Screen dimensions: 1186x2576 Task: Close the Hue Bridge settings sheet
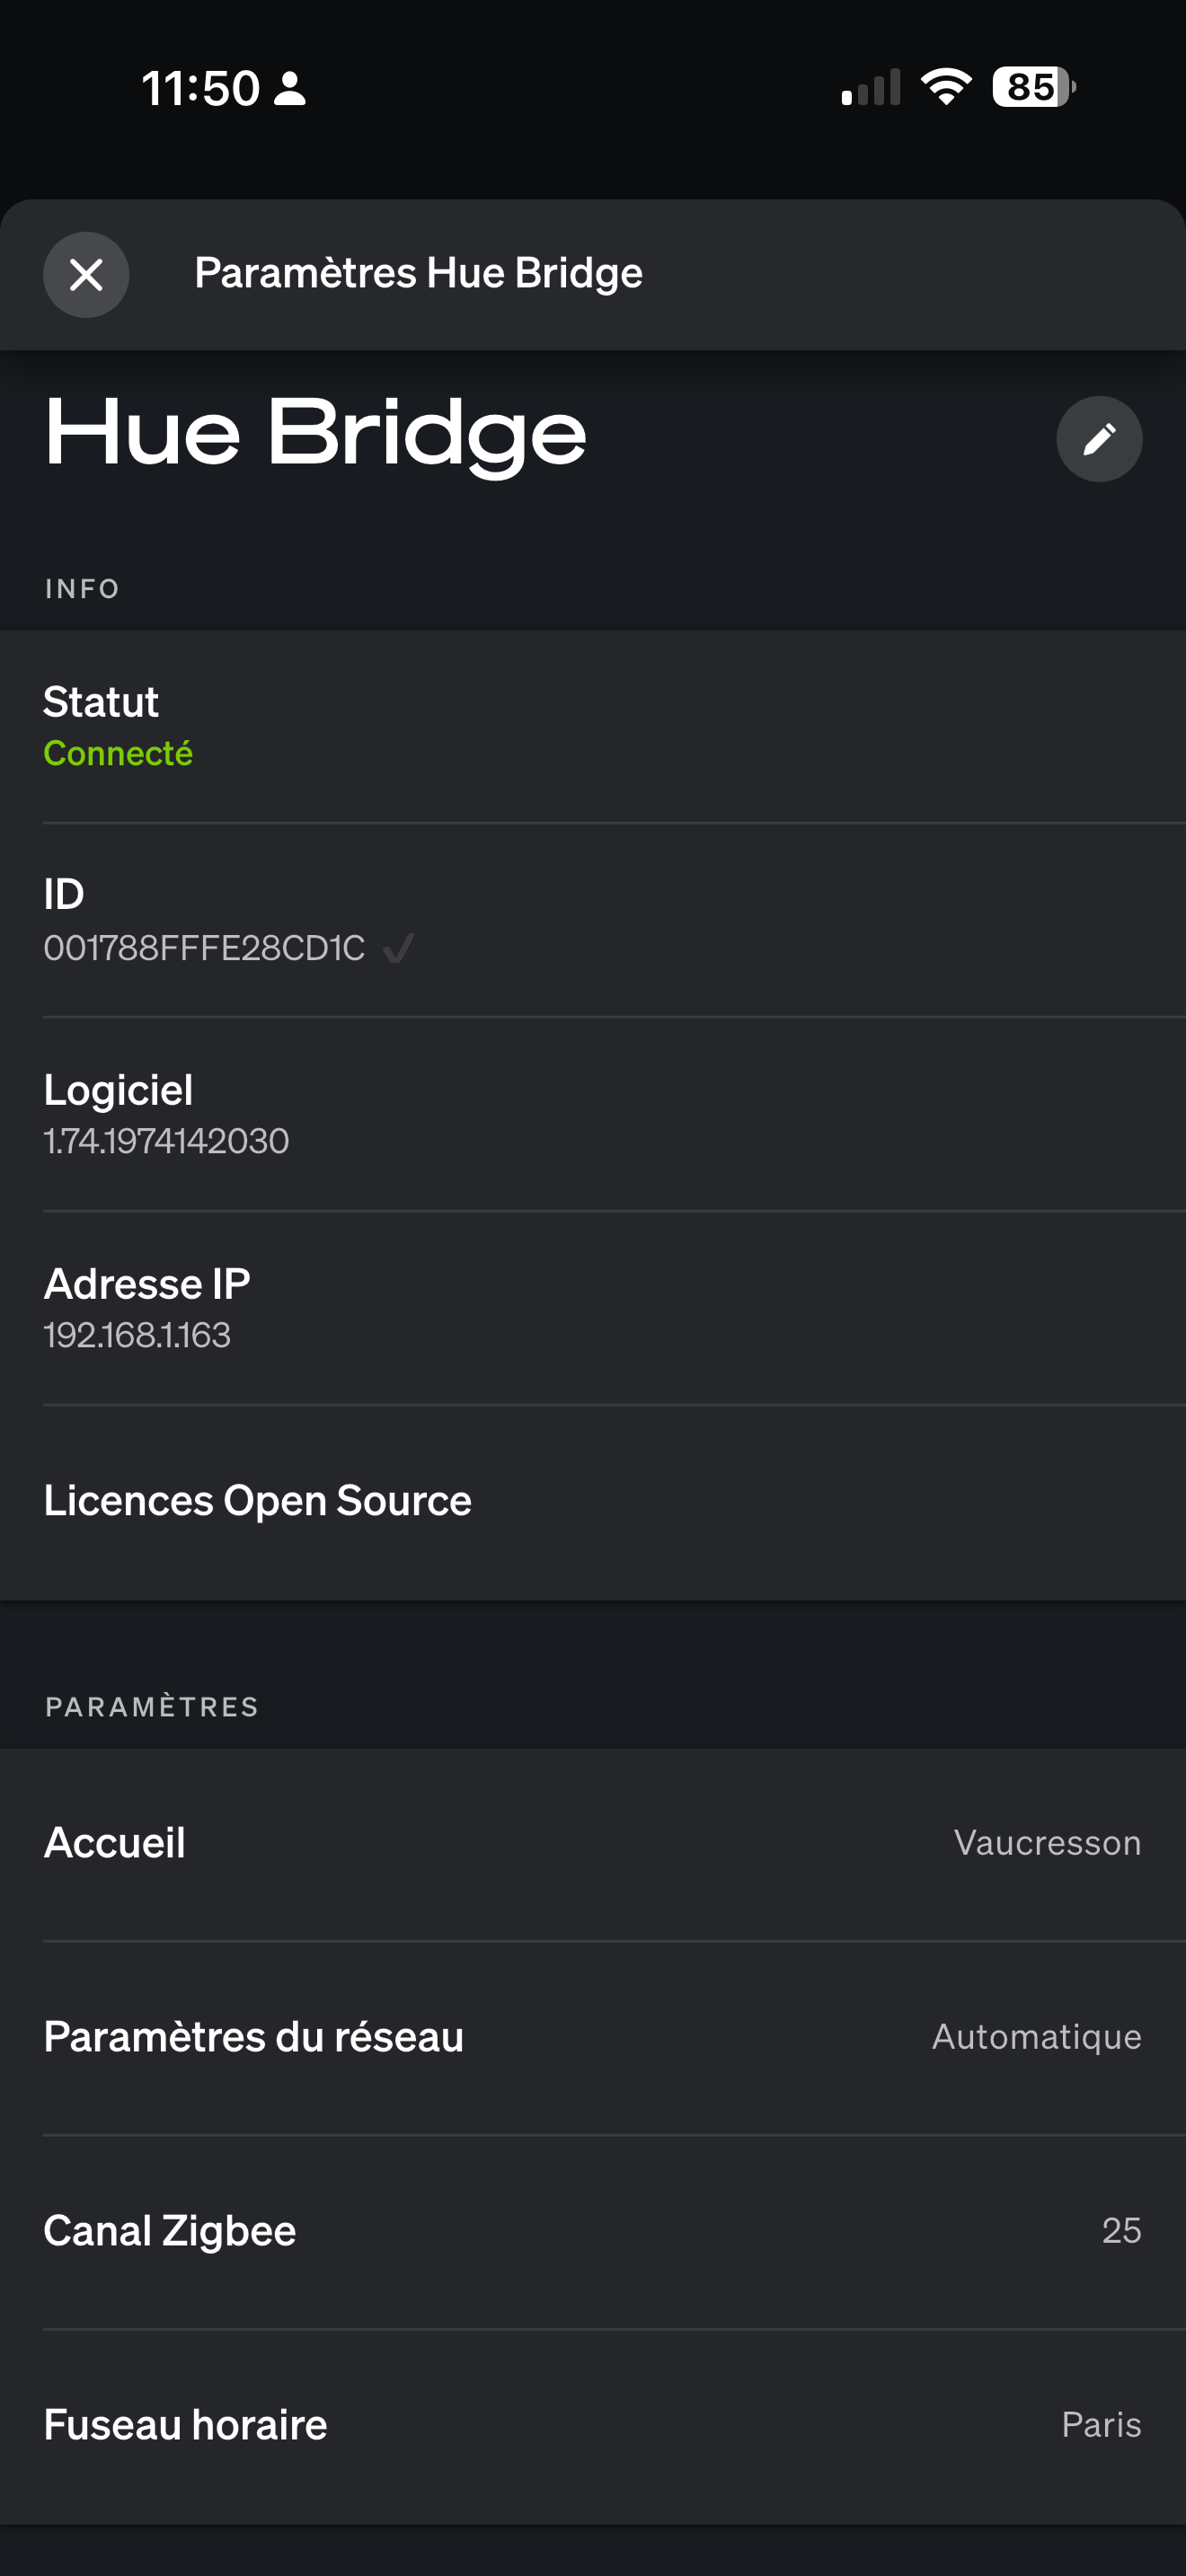point(86,274)
